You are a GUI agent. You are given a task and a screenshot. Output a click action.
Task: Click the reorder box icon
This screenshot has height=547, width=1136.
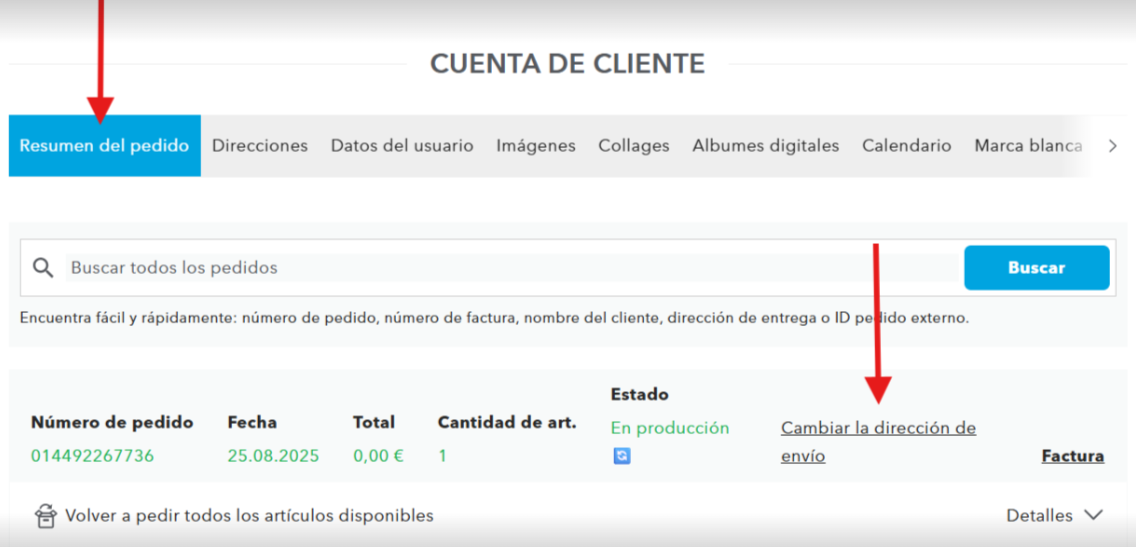tap(45, 516)
